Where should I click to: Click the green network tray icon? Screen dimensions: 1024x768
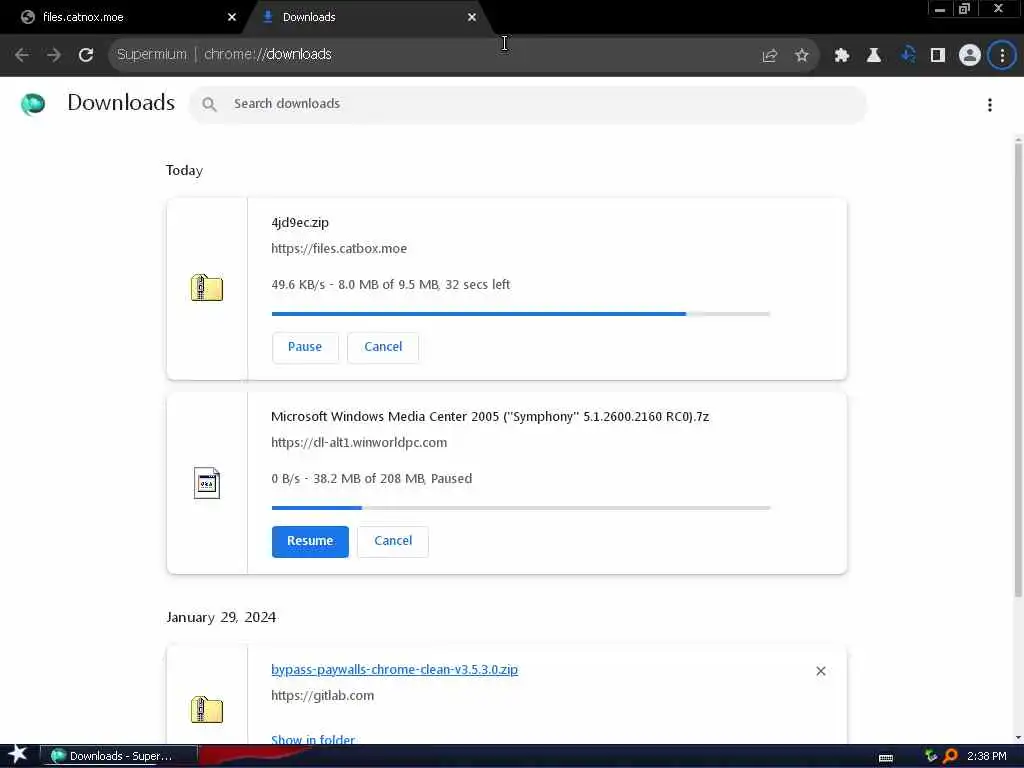point(931,756)
